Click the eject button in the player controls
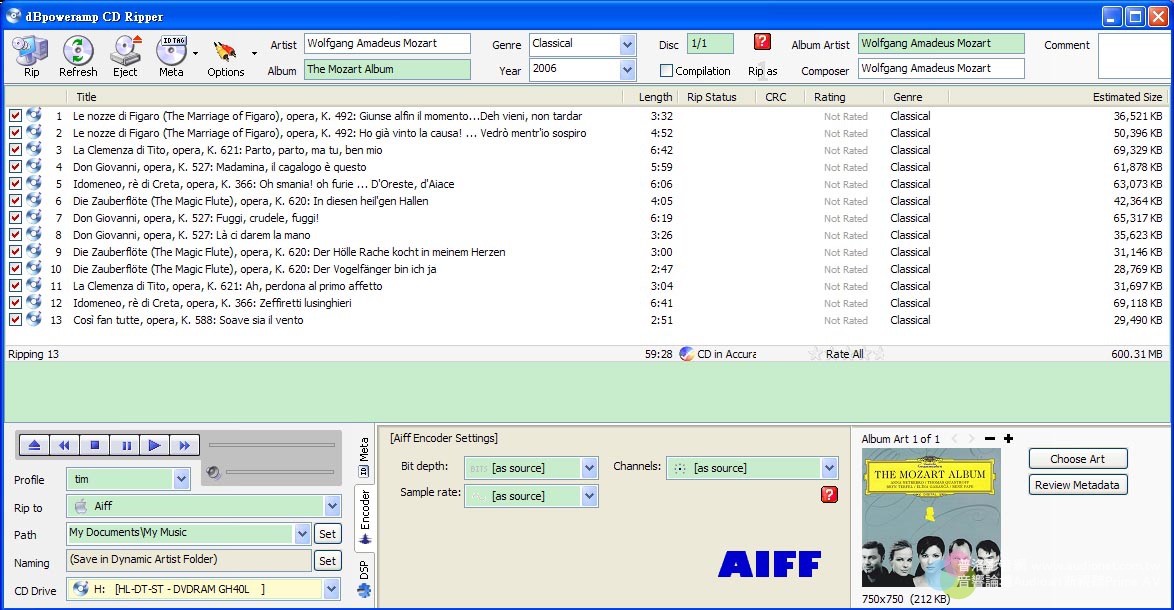Screen dimensions: 1174x610 coord(34,445)
